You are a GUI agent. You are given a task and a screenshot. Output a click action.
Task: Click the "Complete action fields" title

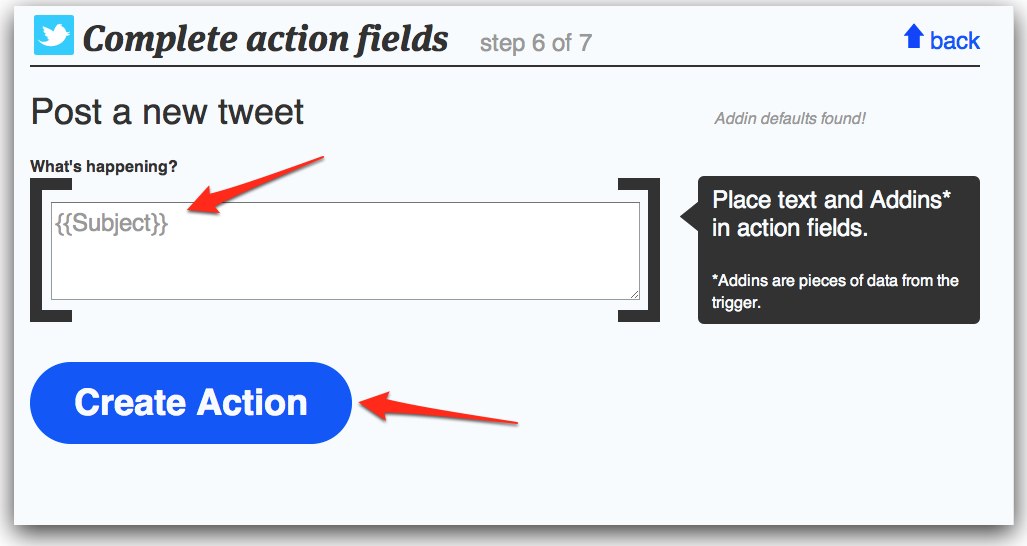pos(265,39)
